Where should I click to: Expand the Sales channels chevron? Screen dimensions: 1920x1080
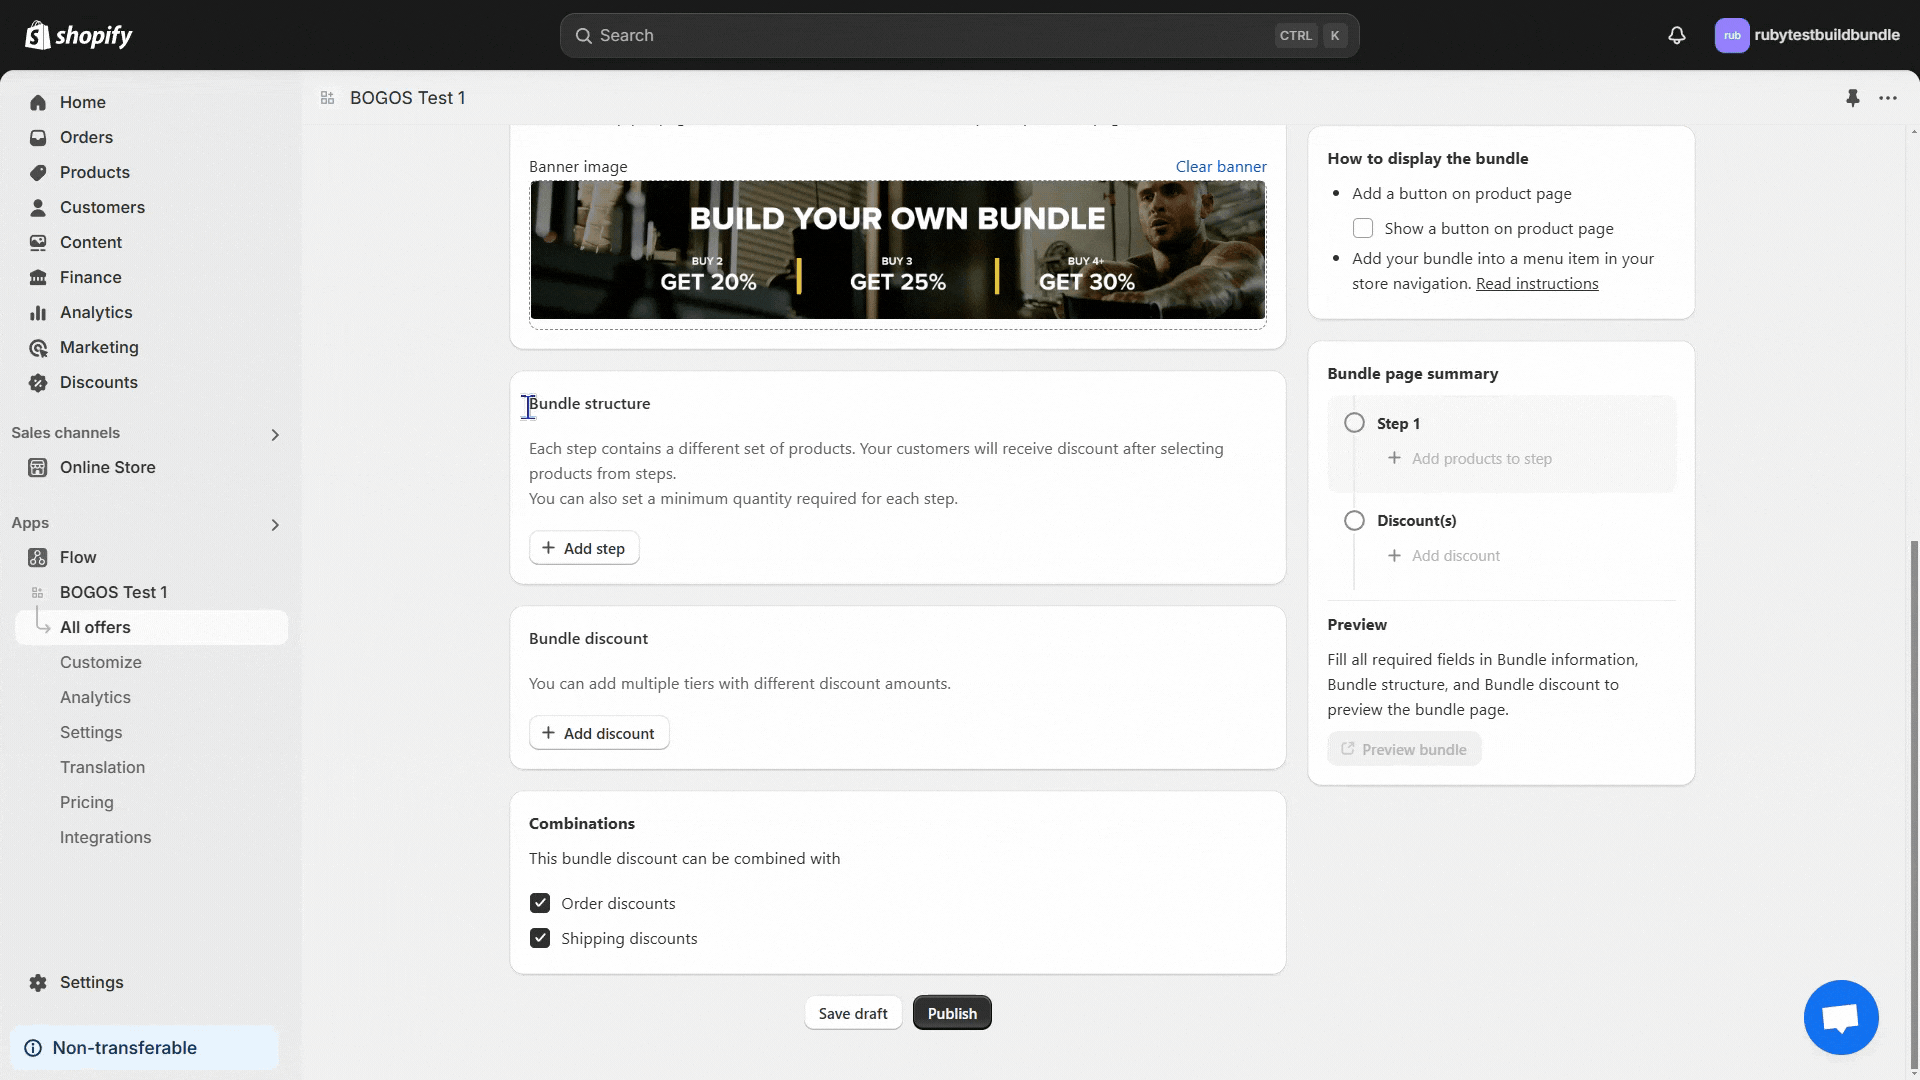click(x=275, y=434)
